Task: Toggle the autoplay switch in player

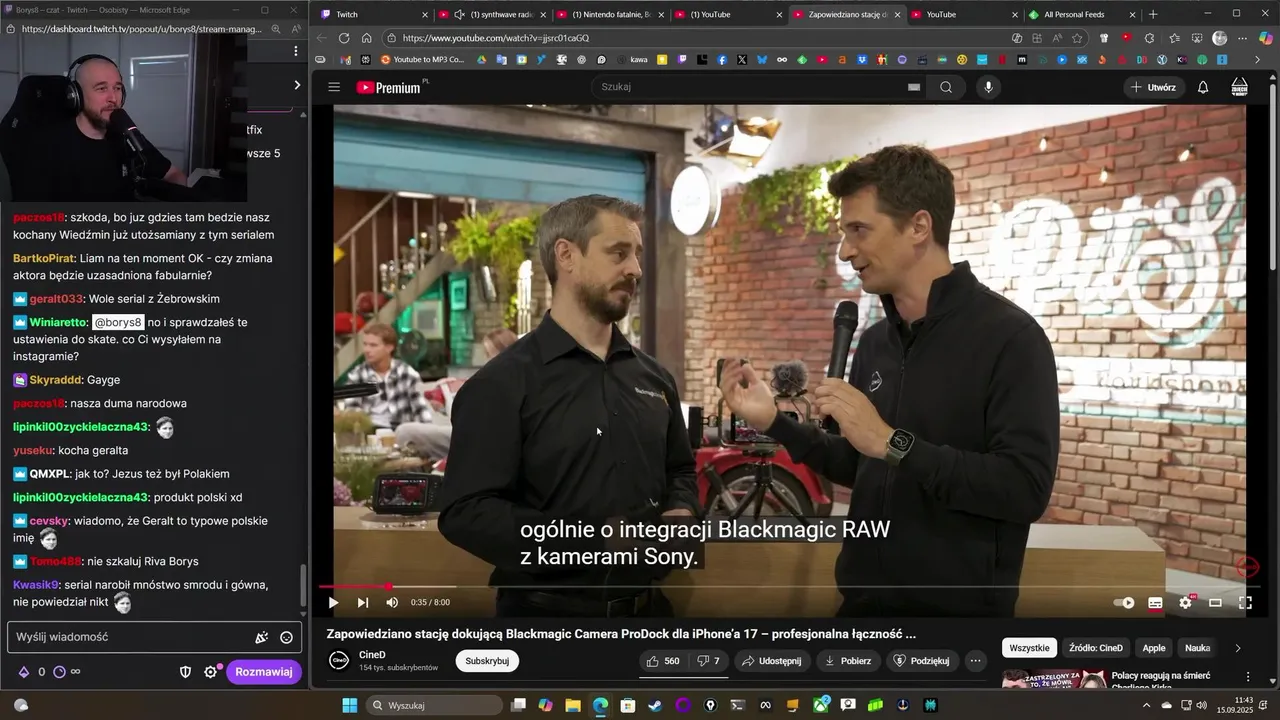Action: pyautogui.click(x=1125, y=602)
